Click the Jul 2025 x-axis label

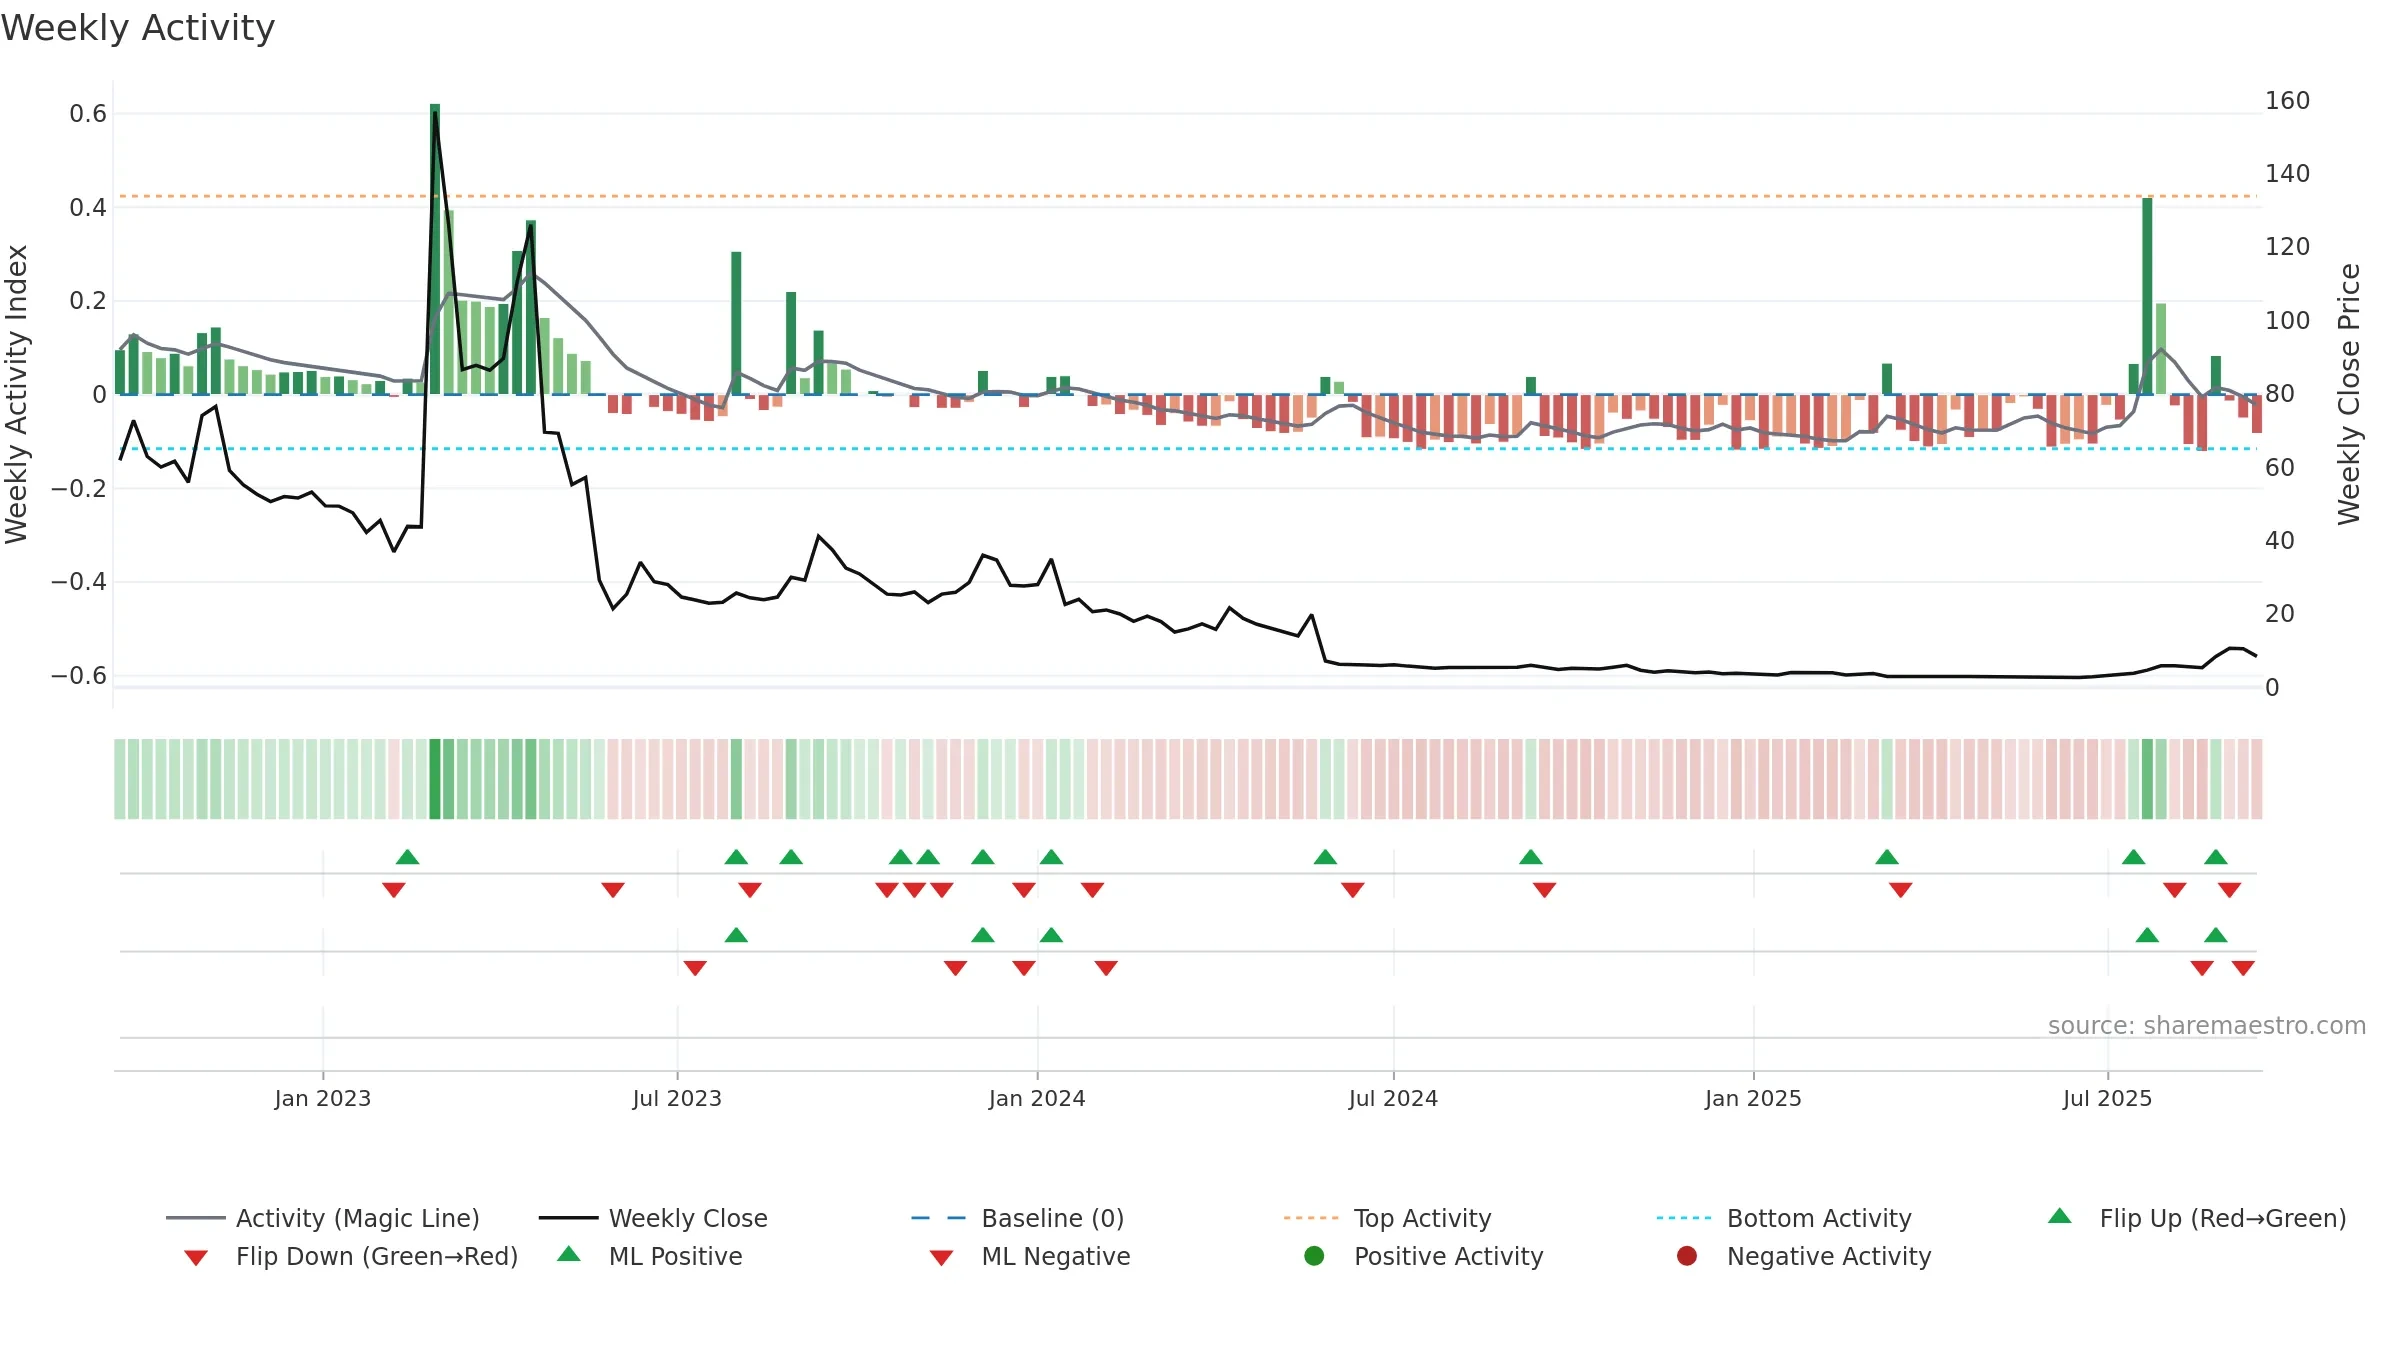[x=2107, y=1098]
